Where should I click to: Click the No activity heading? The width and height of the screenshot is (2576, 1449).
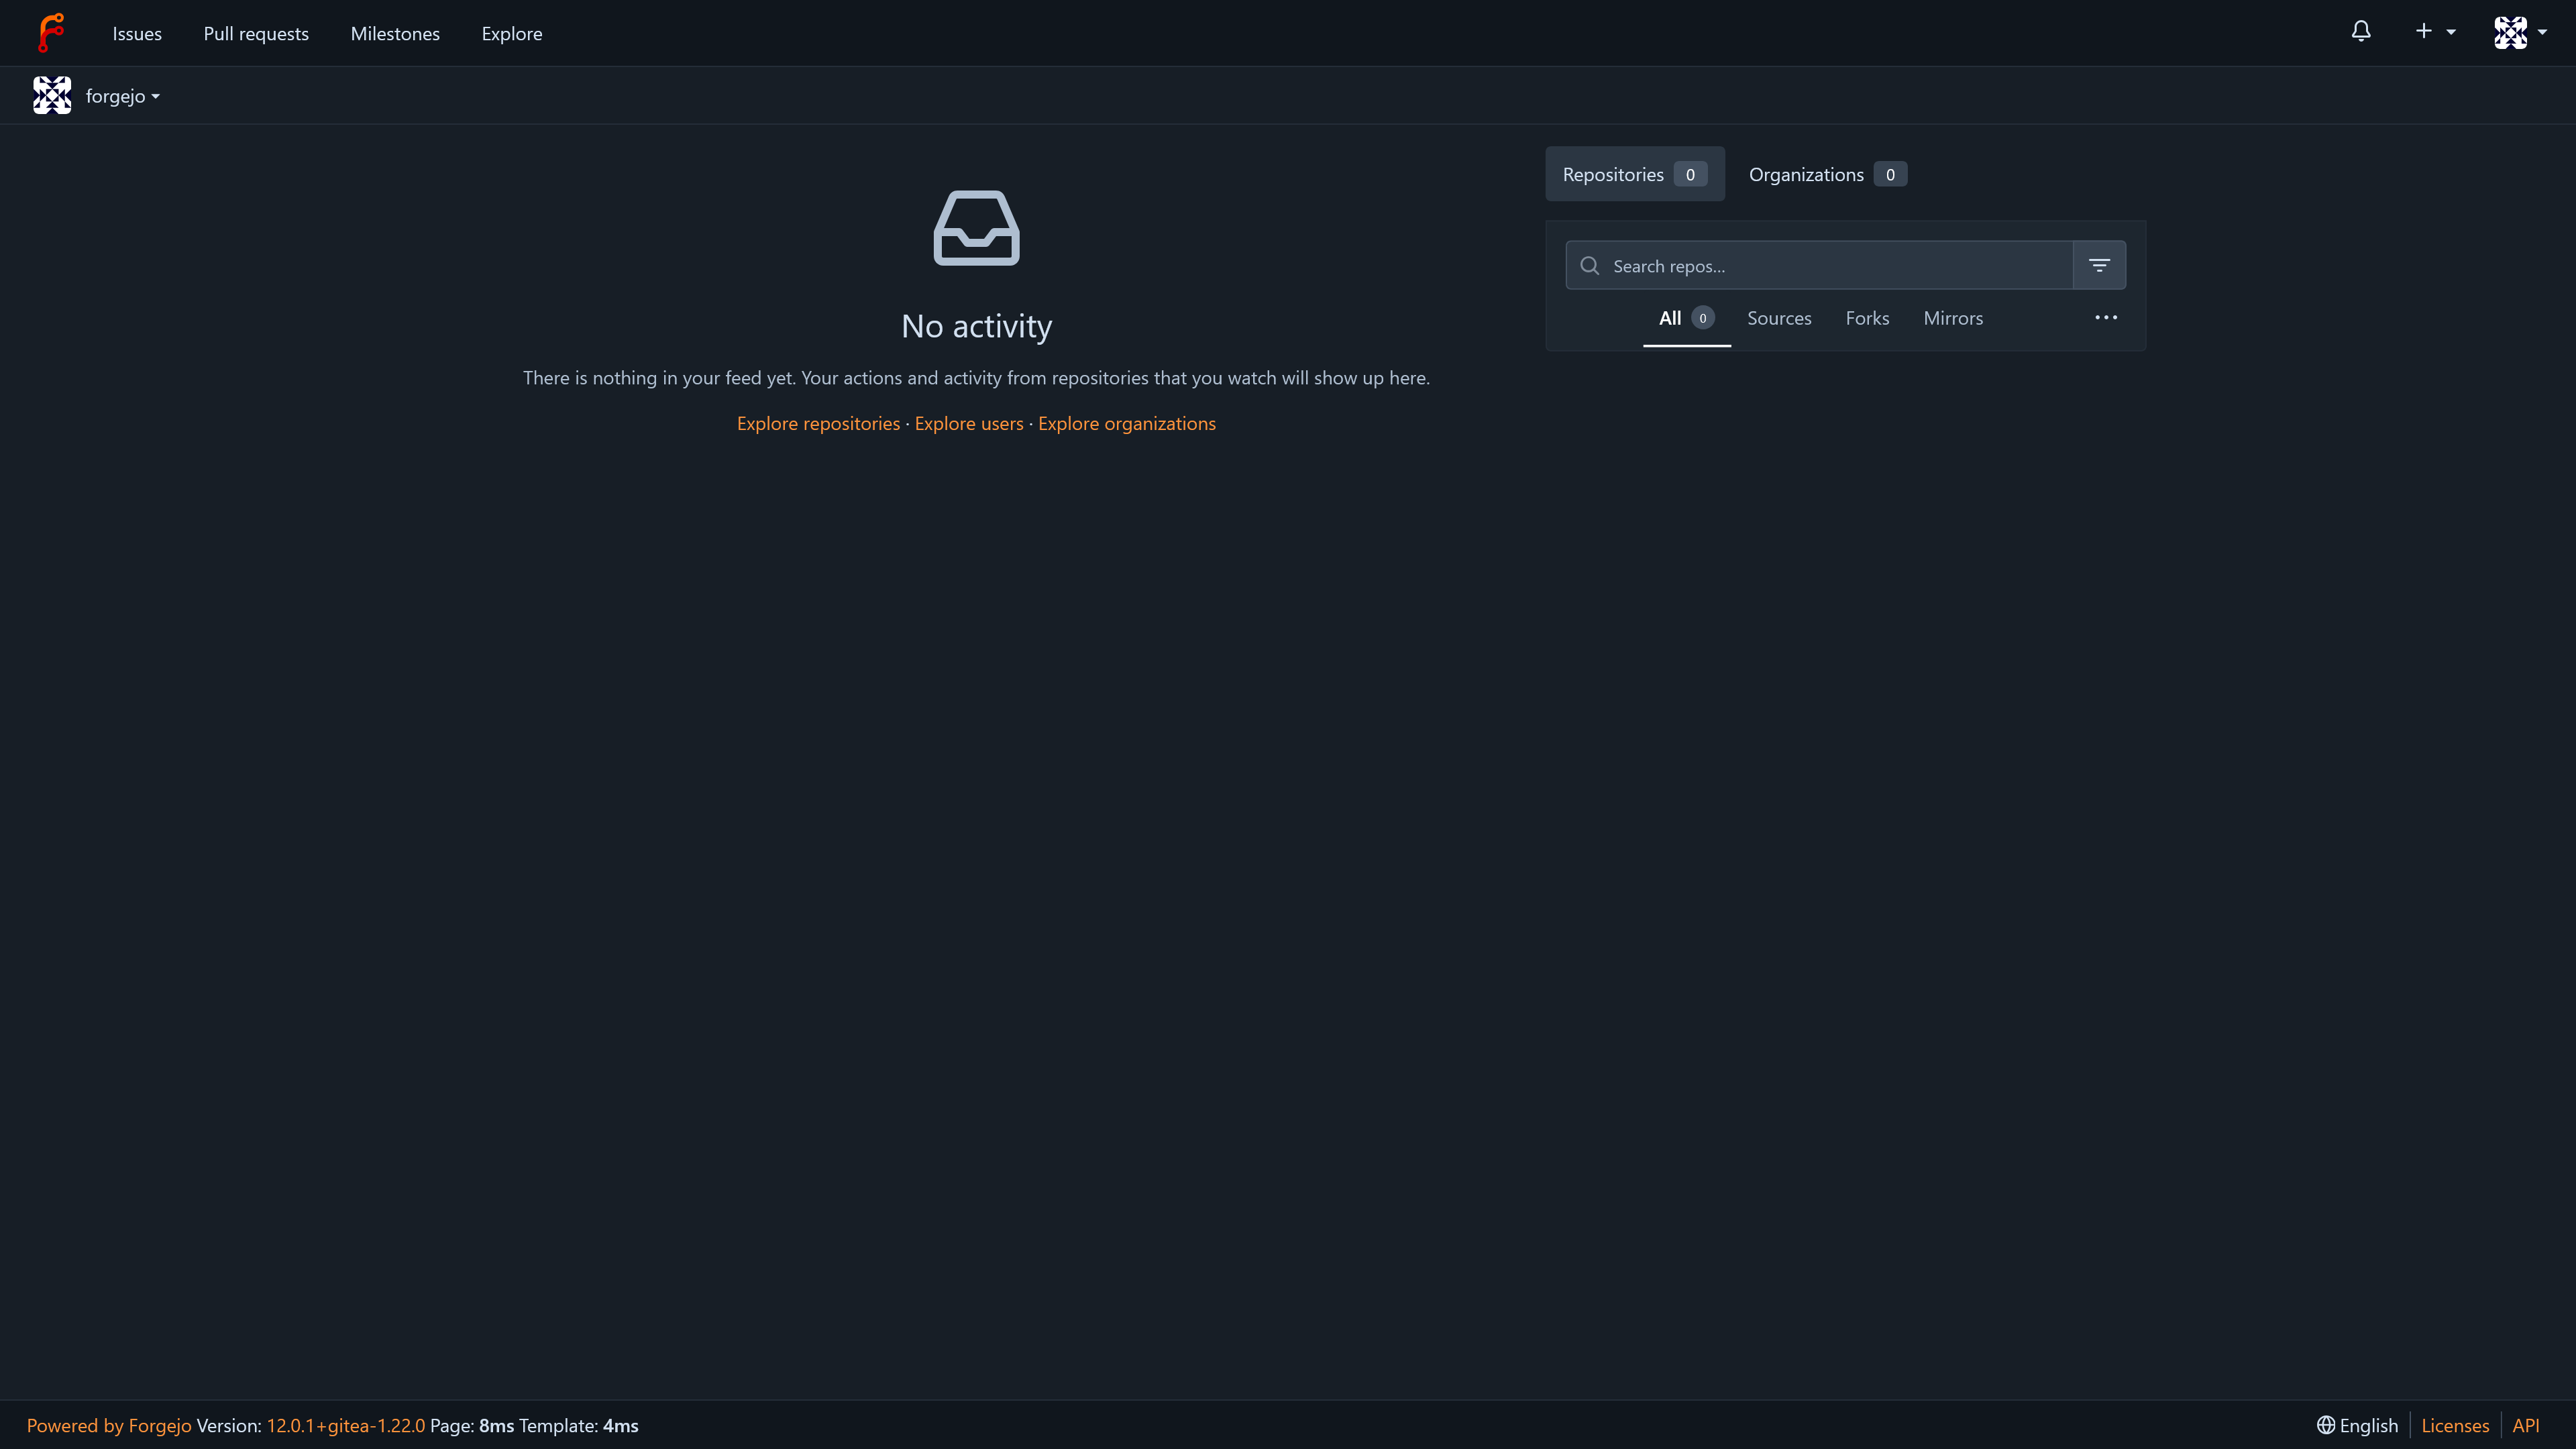coord(976,326)
